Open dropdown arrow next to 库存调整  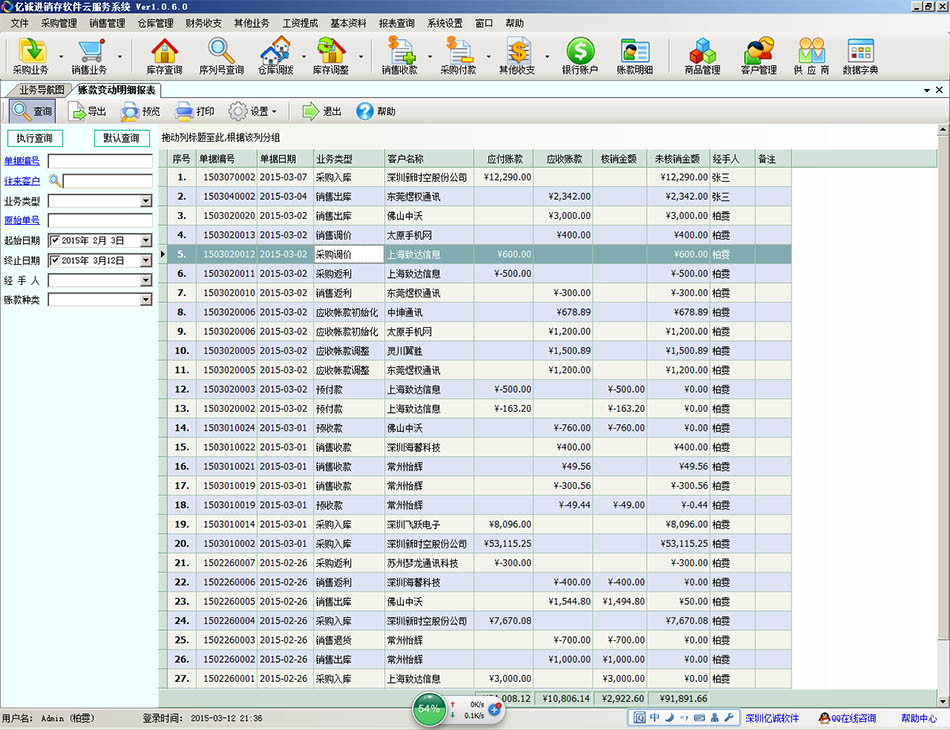(360, 57)
